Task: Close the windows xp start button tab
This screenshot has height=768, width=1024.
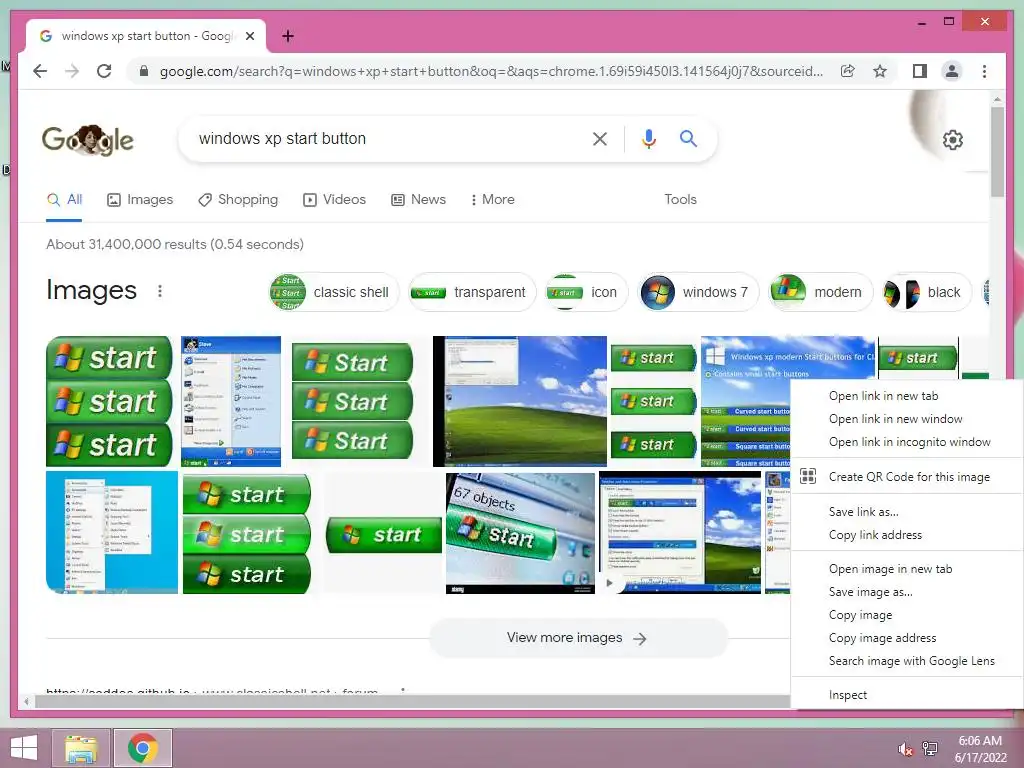Action: click(x=249, y=36)
